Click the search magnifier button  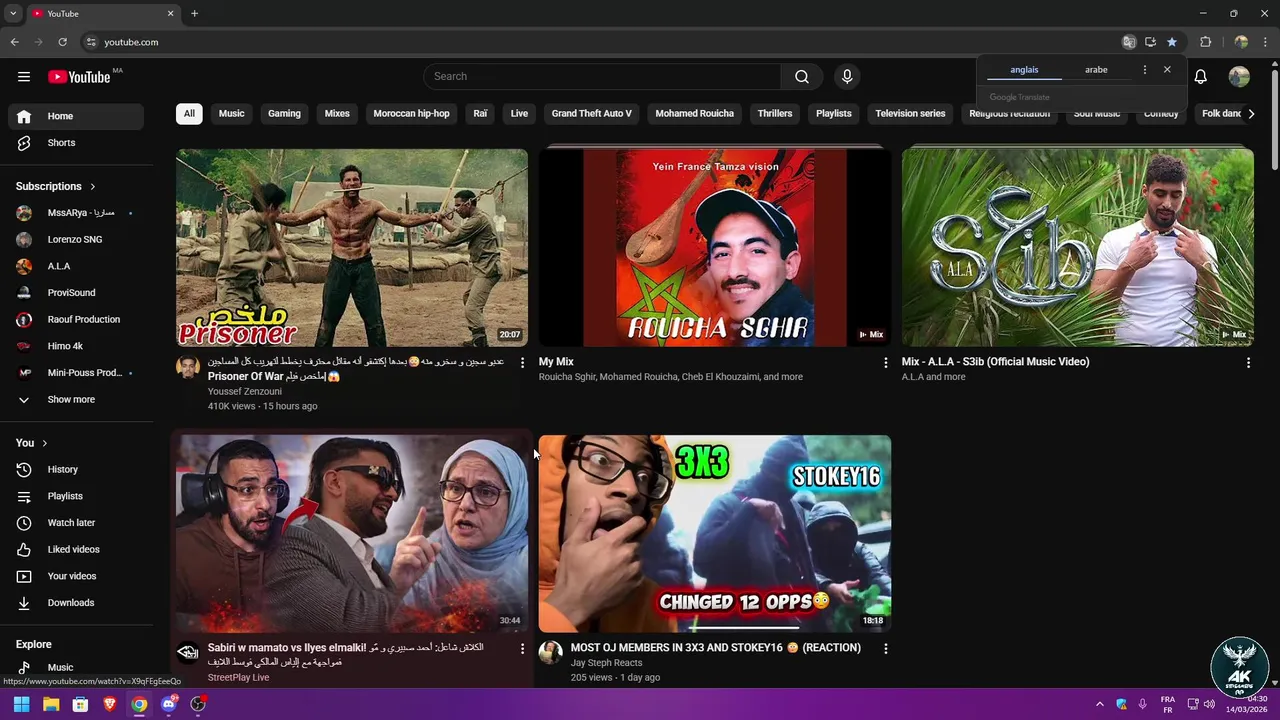(801, 76)
